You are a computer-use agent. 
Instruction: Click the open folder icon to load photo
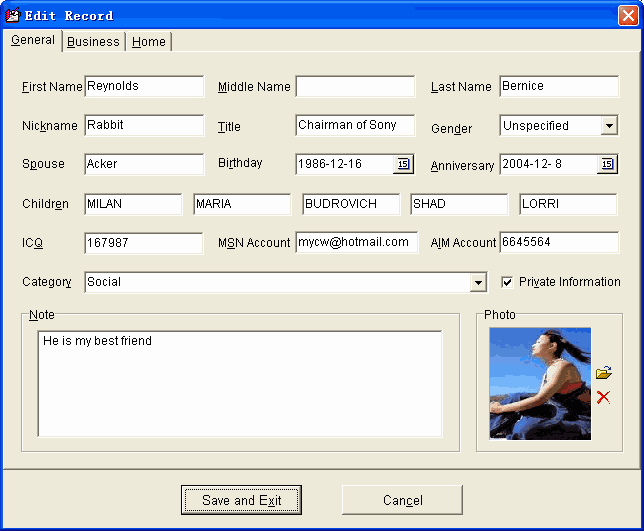pos(603,373)
